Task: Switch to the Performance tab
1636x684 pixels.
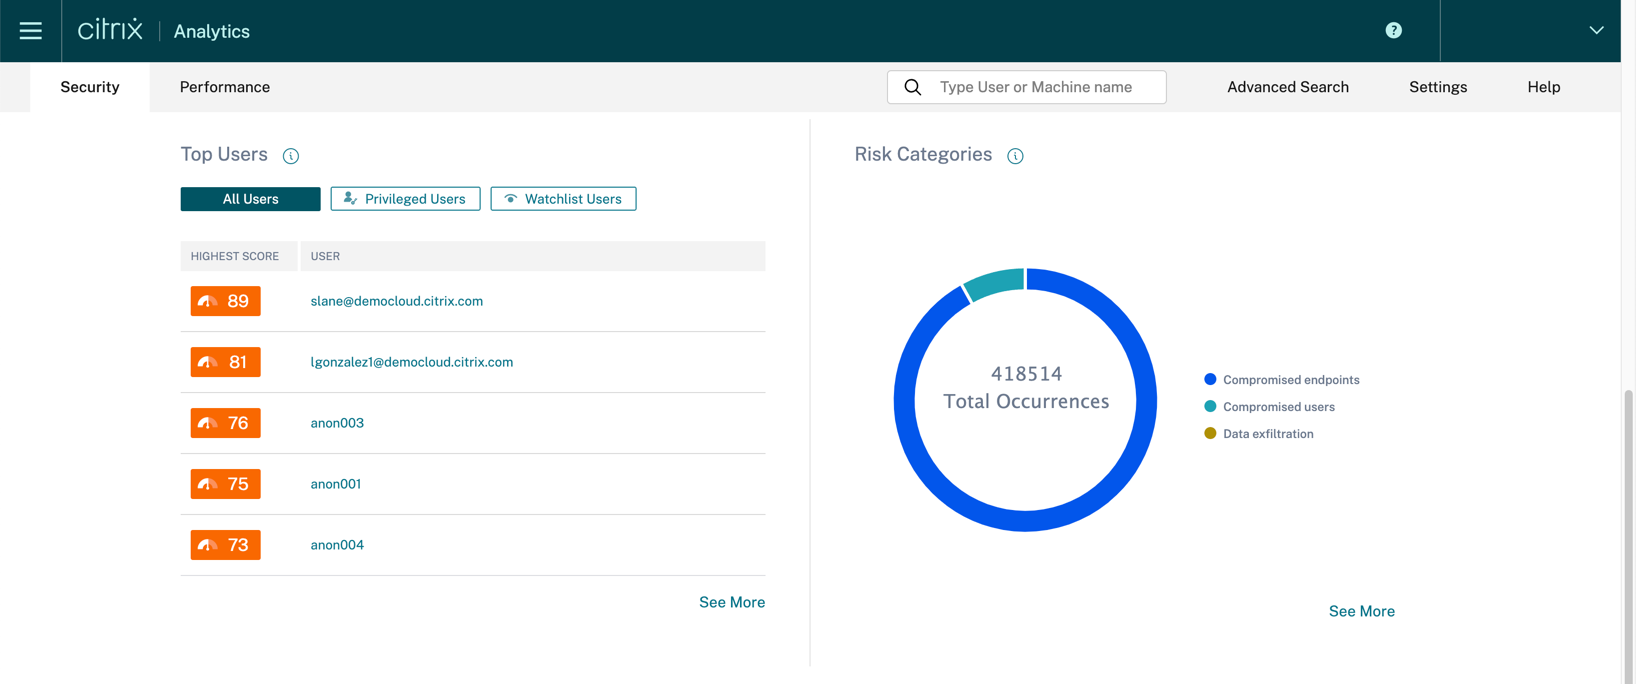Action: (x=225, y=87)
